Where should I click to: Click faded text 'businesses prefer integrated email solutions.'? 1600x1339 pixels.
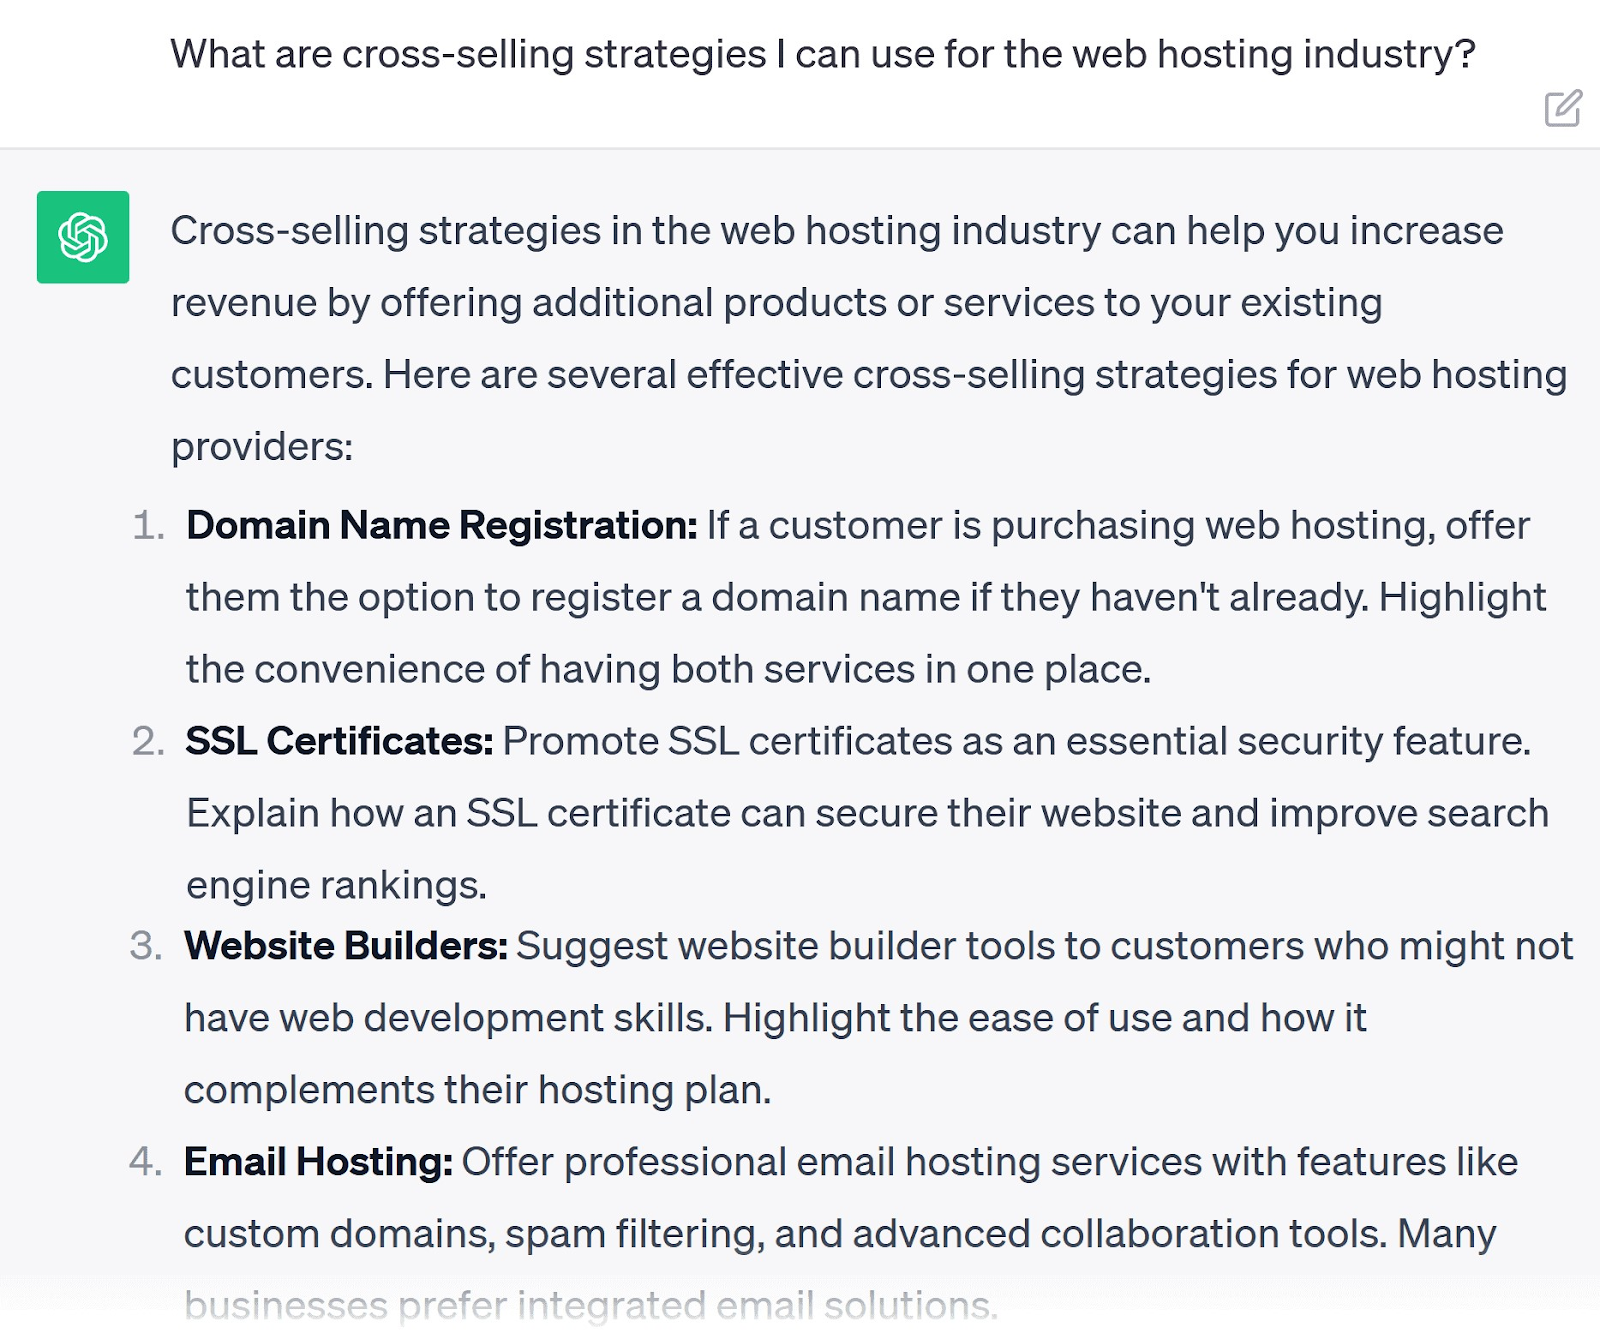[591, 1306]
